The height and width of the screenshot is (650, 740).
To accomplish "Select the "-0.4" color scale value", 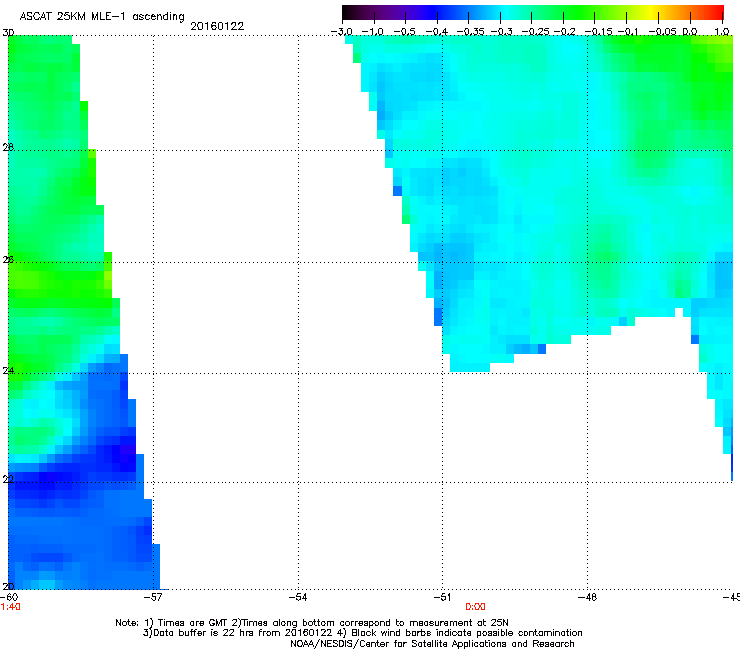I will tap(437, 32).
